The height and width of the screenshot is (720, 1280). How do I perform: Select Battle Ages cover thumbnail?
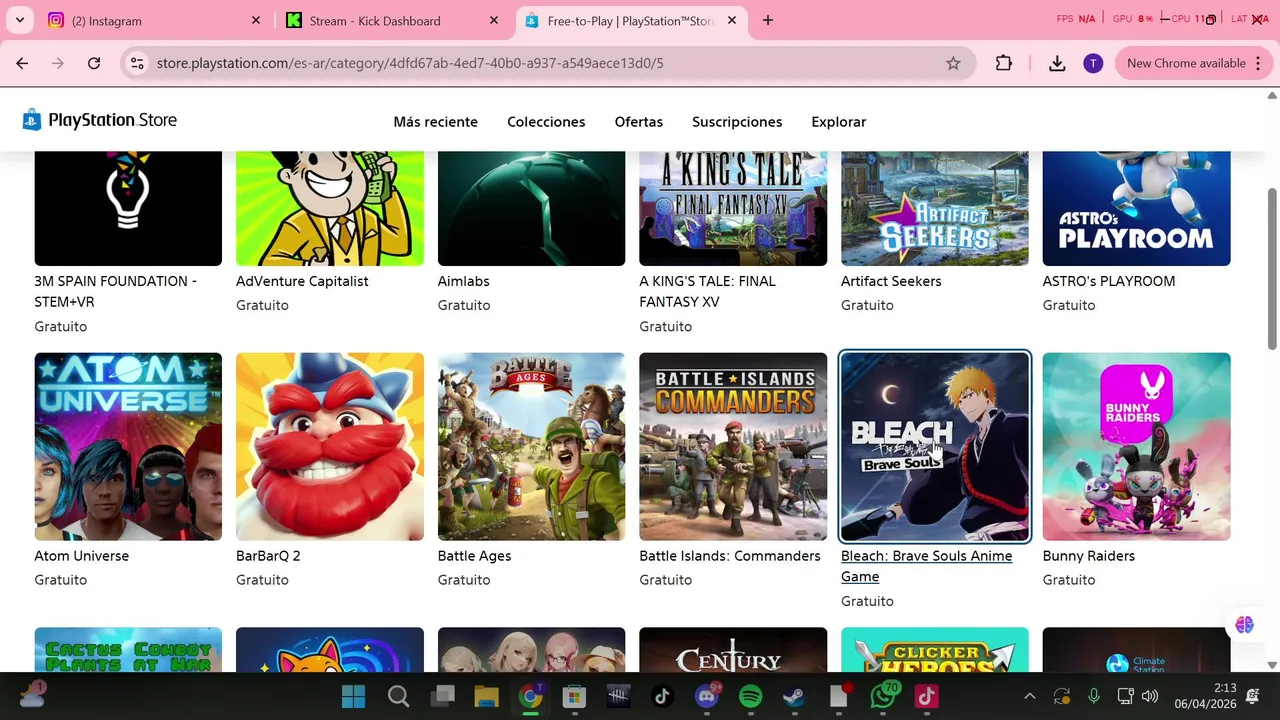click(531, 446)
